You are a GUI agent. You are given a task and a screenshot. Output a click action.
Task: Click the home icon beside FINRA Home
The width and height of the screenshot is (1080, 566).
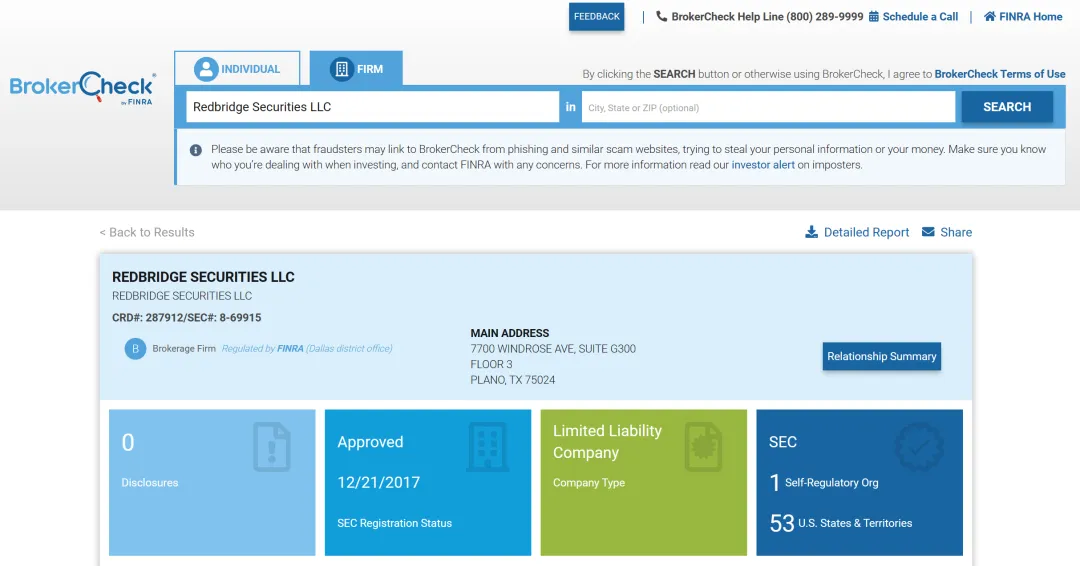coord(989,17)
